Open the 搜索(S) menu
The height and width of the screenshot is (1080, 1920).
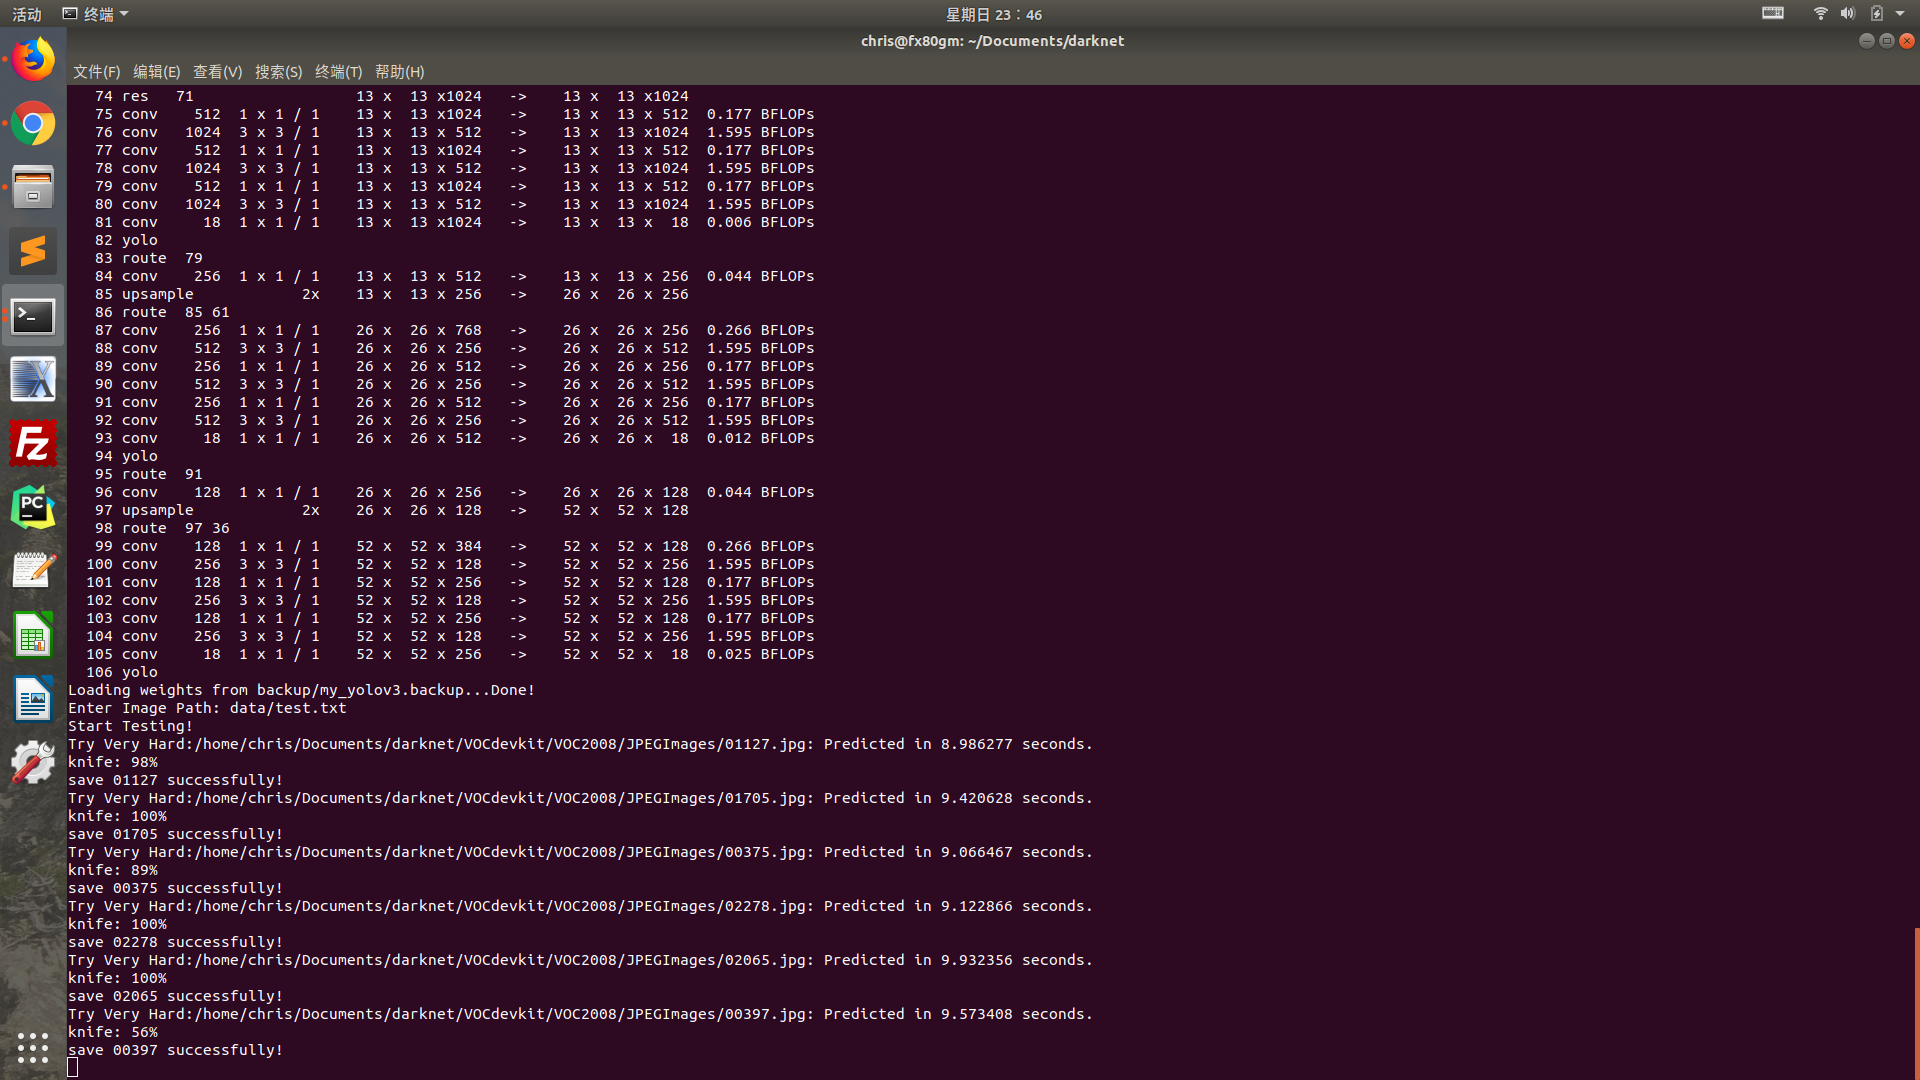coord(279,71)
